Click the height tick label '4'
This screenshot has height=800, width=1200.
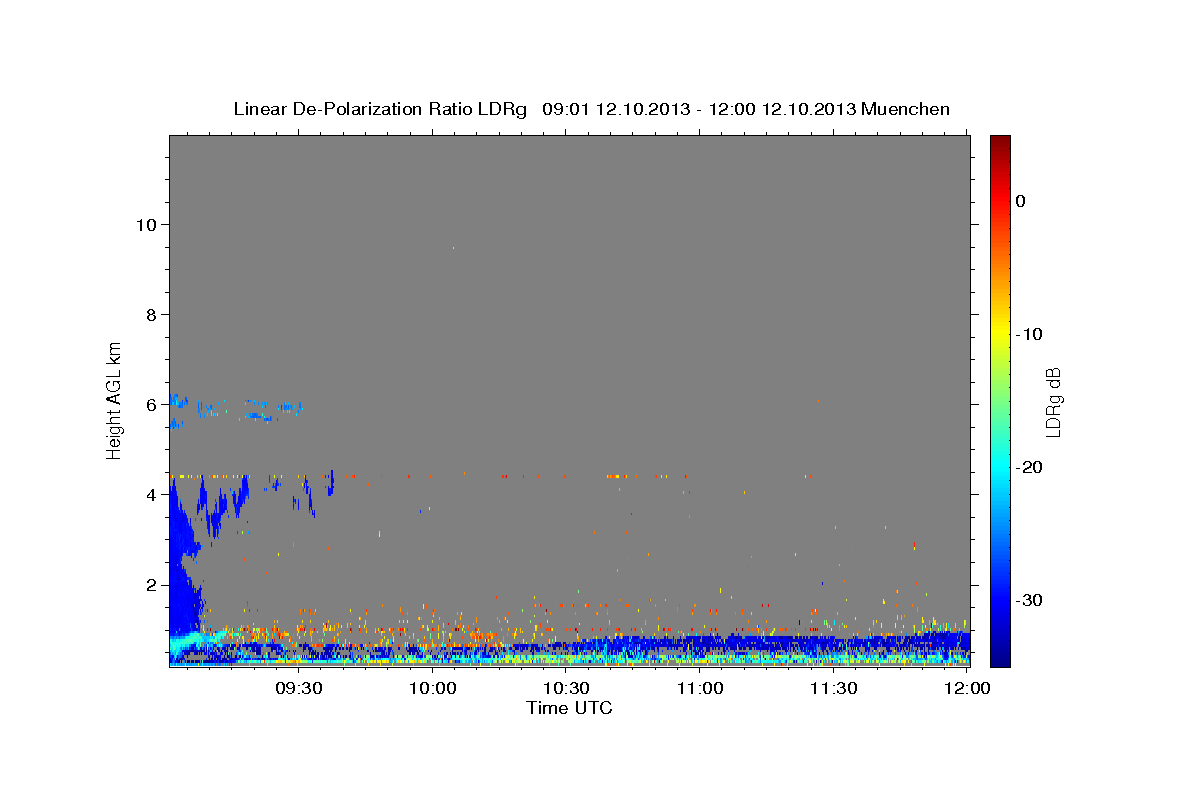click(150, 495)
